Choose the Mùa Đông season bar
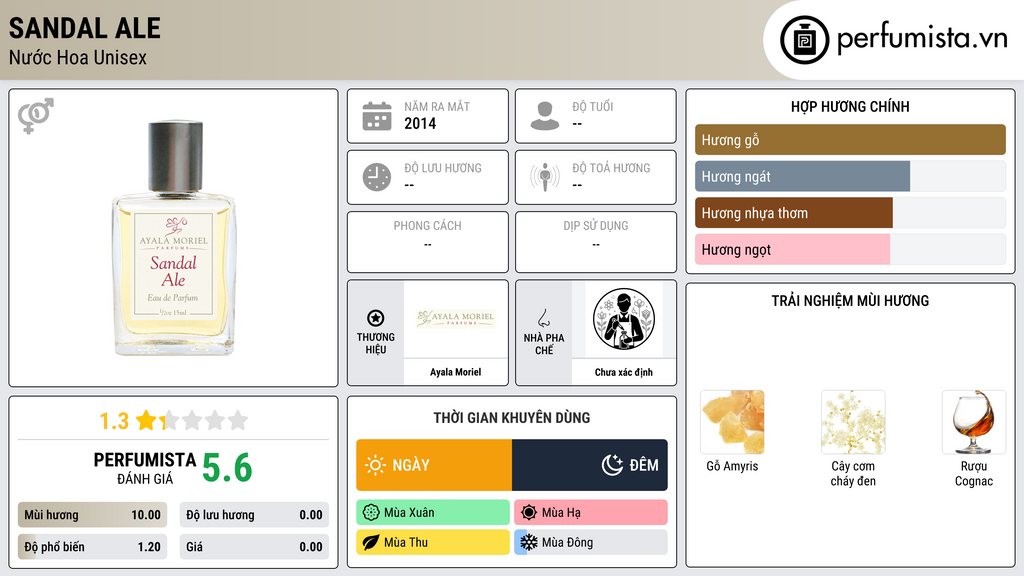This screenshot has width=1024, height=576. [x=590, y=542]
